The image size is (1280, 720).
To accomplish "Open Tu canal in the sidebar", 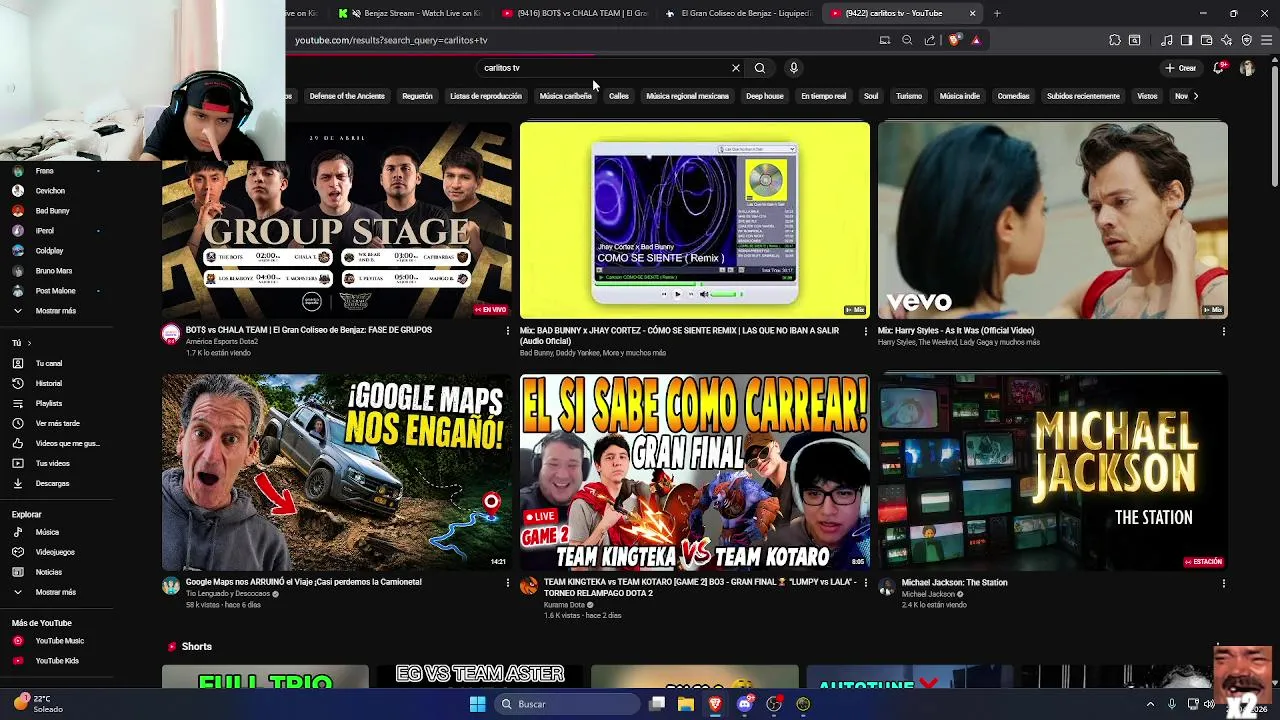I will (x=49, y=363).
